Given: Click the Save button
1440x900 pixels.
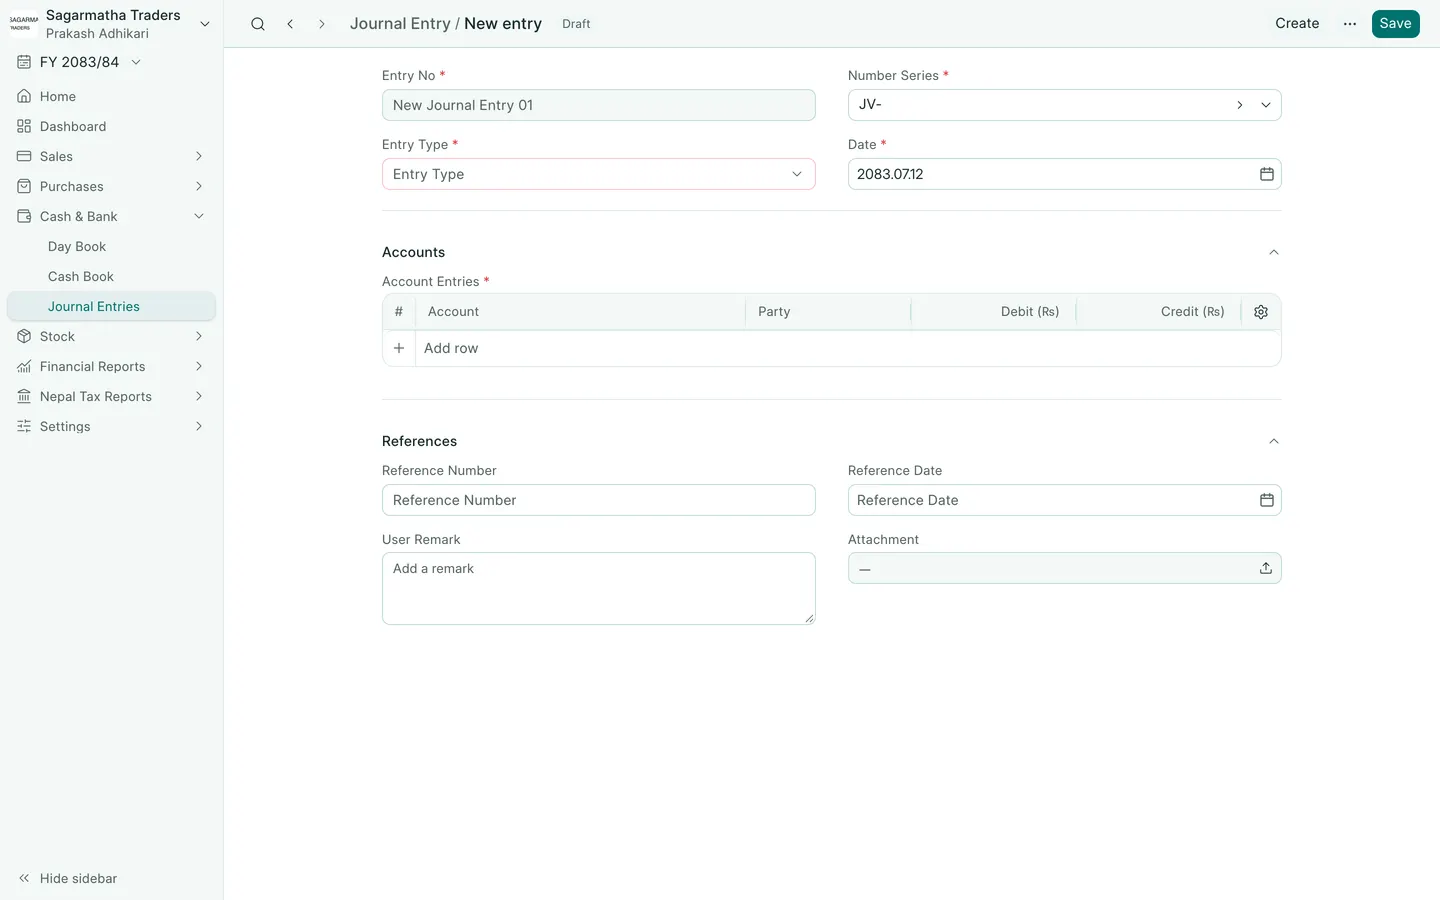Looking at the screenshot, I should 1395,24.
